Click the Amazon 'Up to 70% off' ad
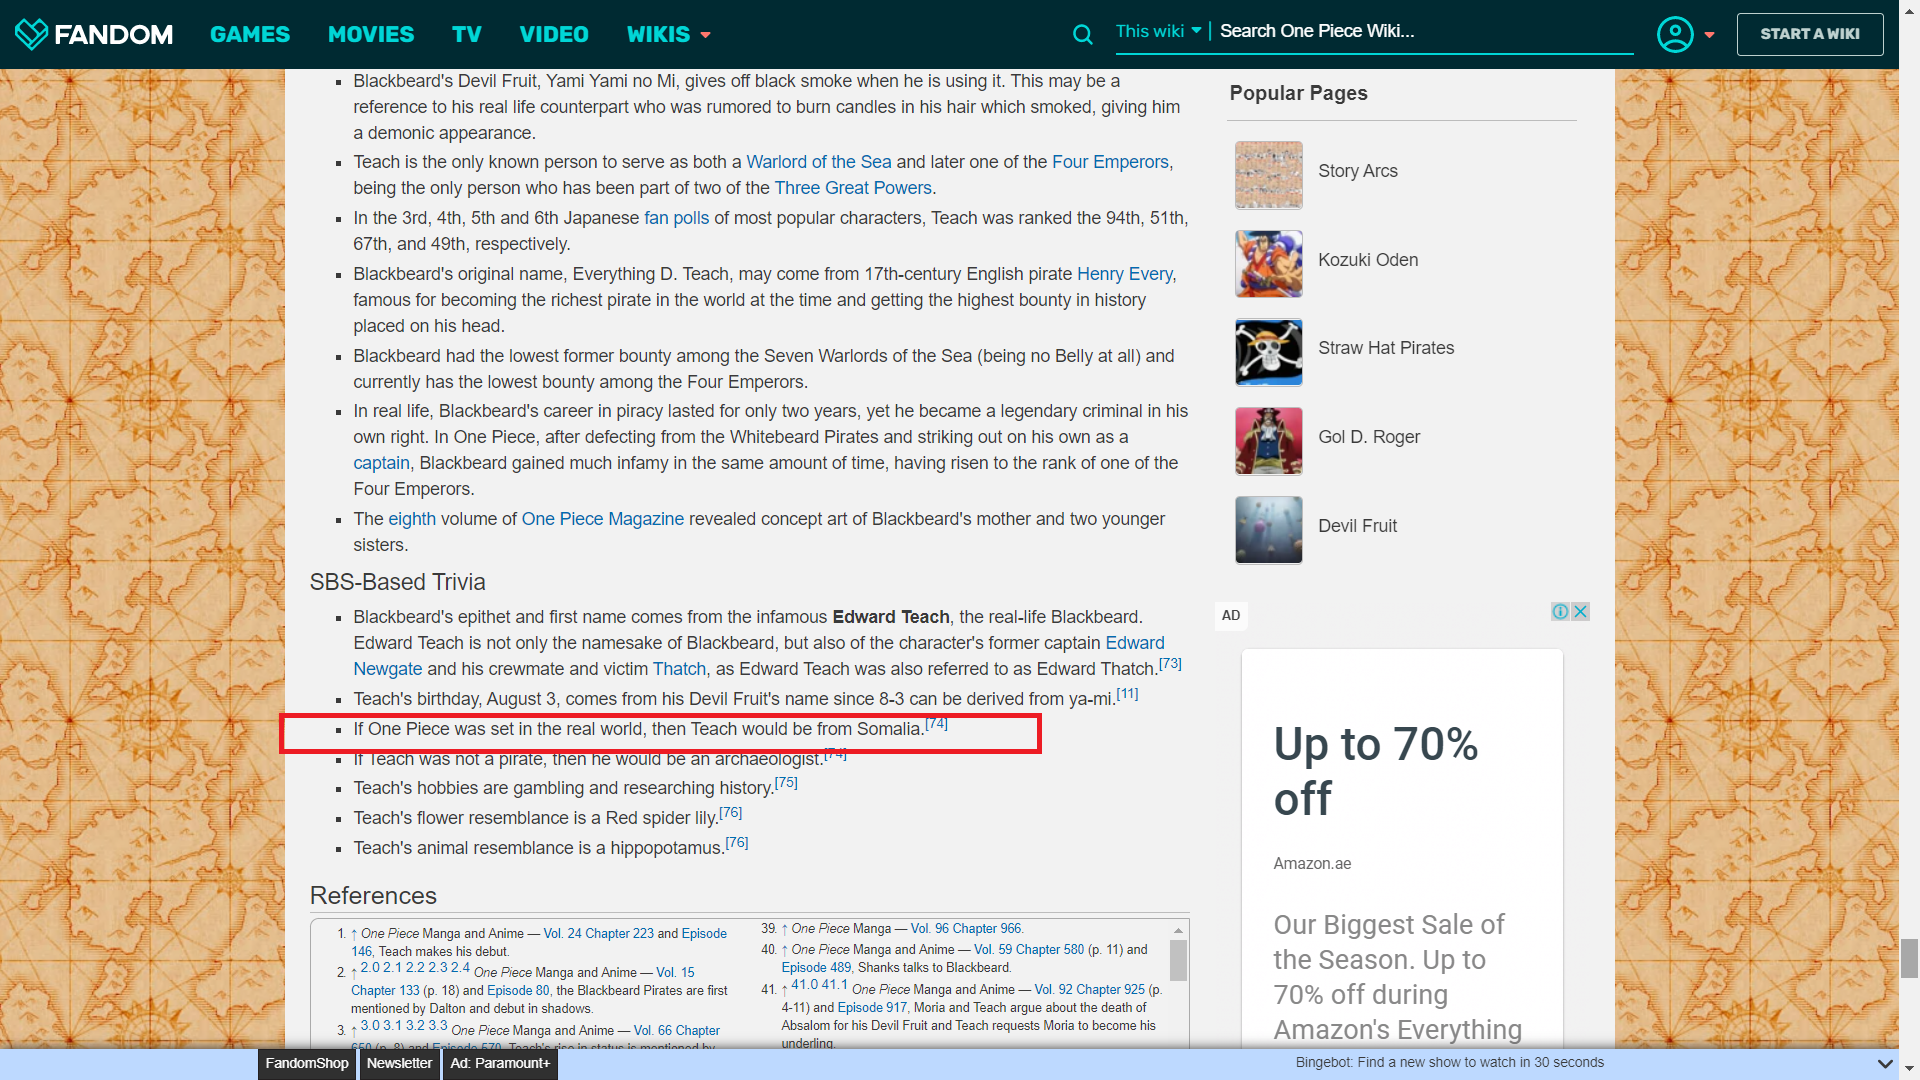The height and width of the screenshot is (1080, 1920). point(1402,850)
